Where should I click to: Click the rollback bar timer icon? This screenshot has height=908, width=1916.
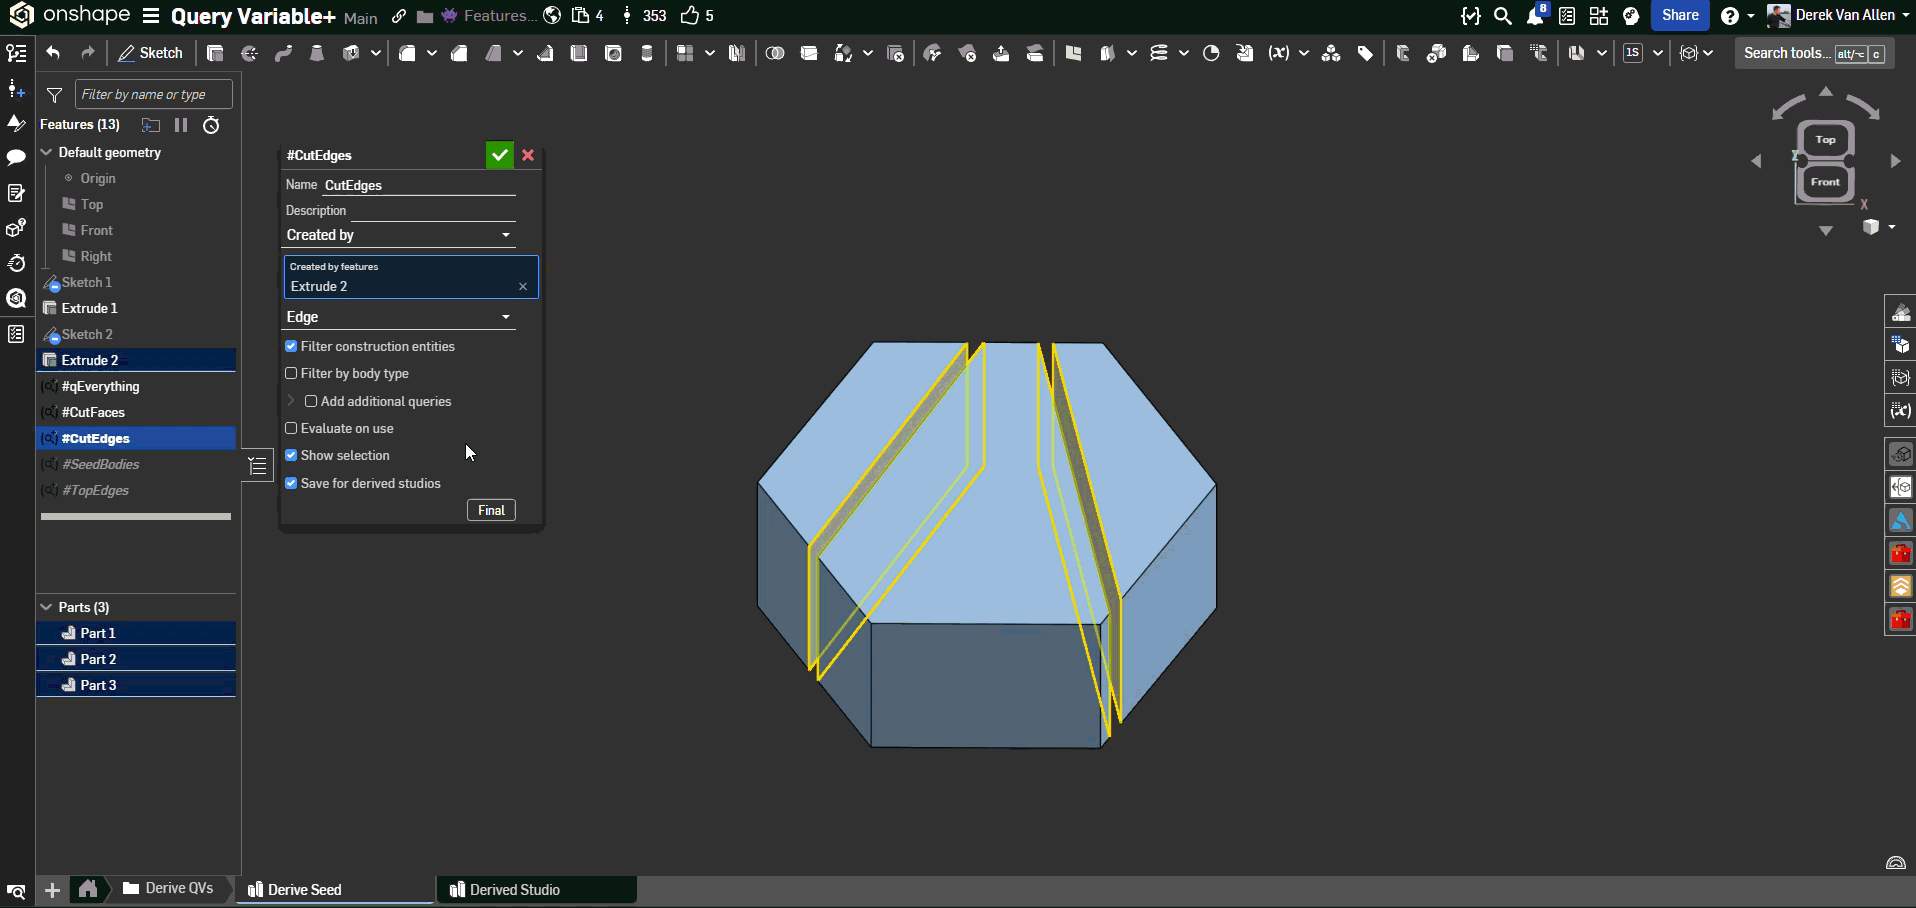[211, 125]
